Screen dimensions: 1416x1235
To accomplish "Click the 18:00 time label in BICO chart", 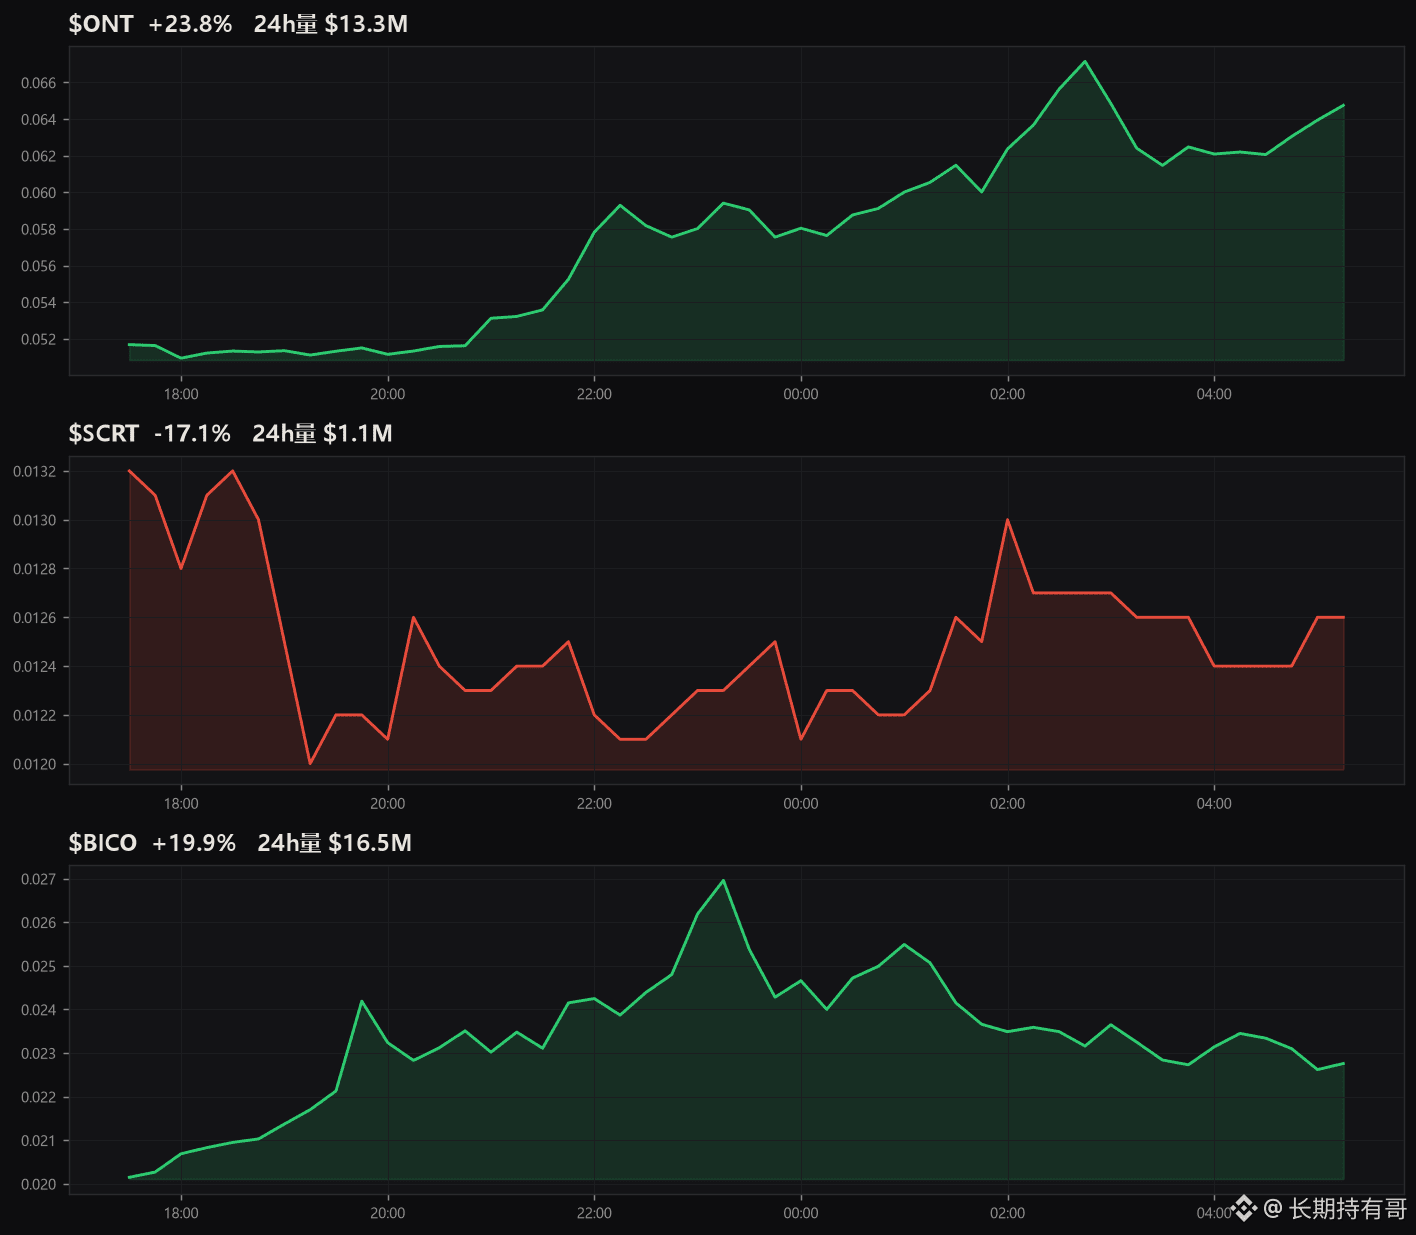I will (181, 1213).
